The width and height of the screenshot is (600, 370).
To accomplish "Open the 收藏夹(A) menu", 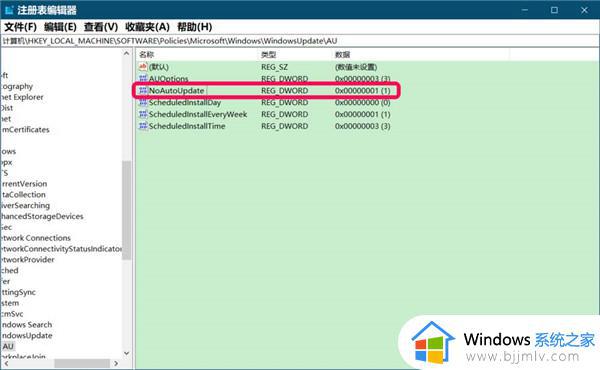I will (x=147, y=27).
